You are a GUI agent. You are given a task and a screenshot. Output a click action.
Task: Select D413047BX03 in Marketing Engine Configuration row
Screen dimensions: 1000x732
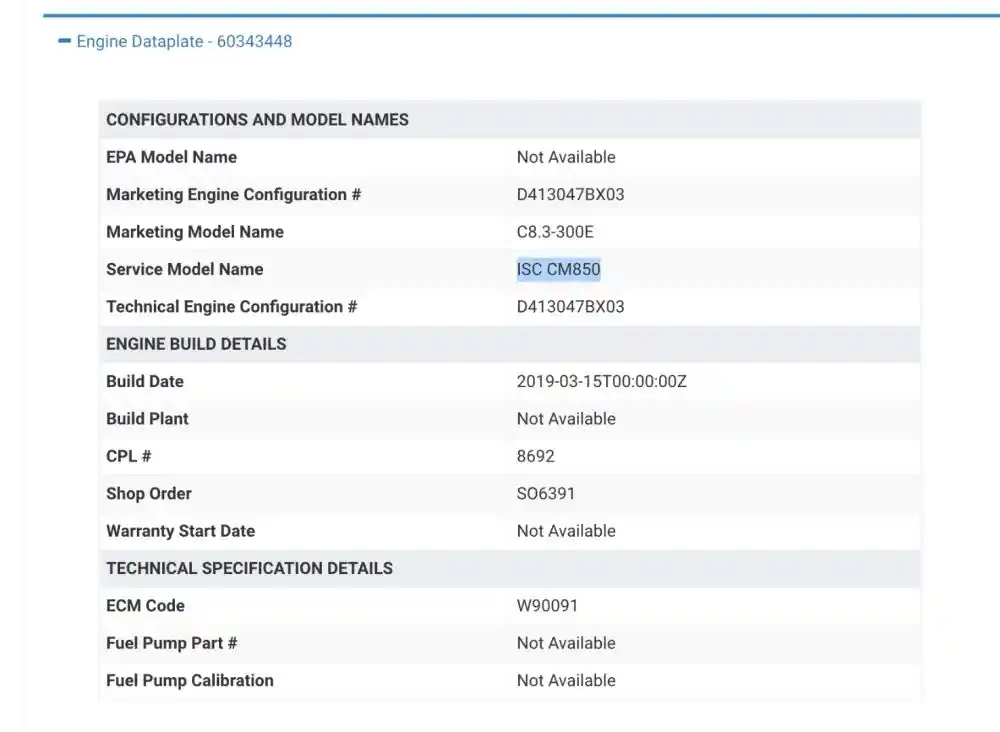[x=570, y=194]
